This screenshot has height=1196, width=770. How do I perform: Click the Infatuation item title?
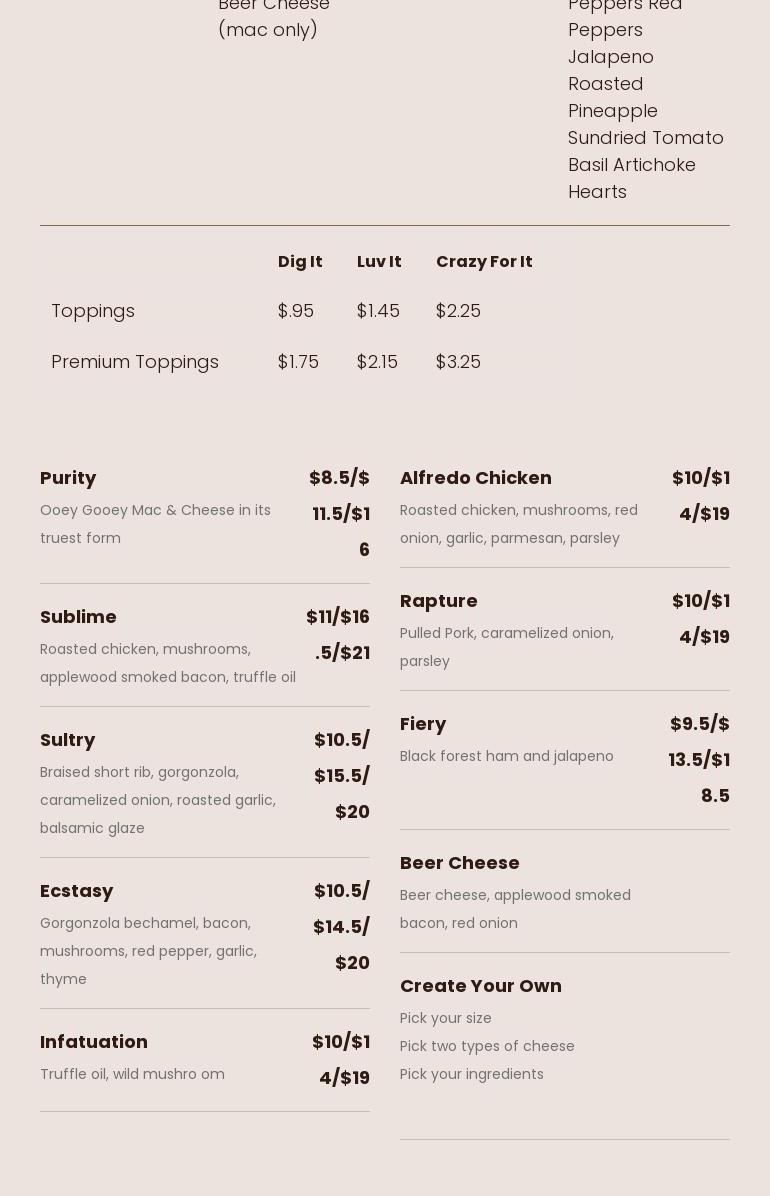tap(94, 1042)
